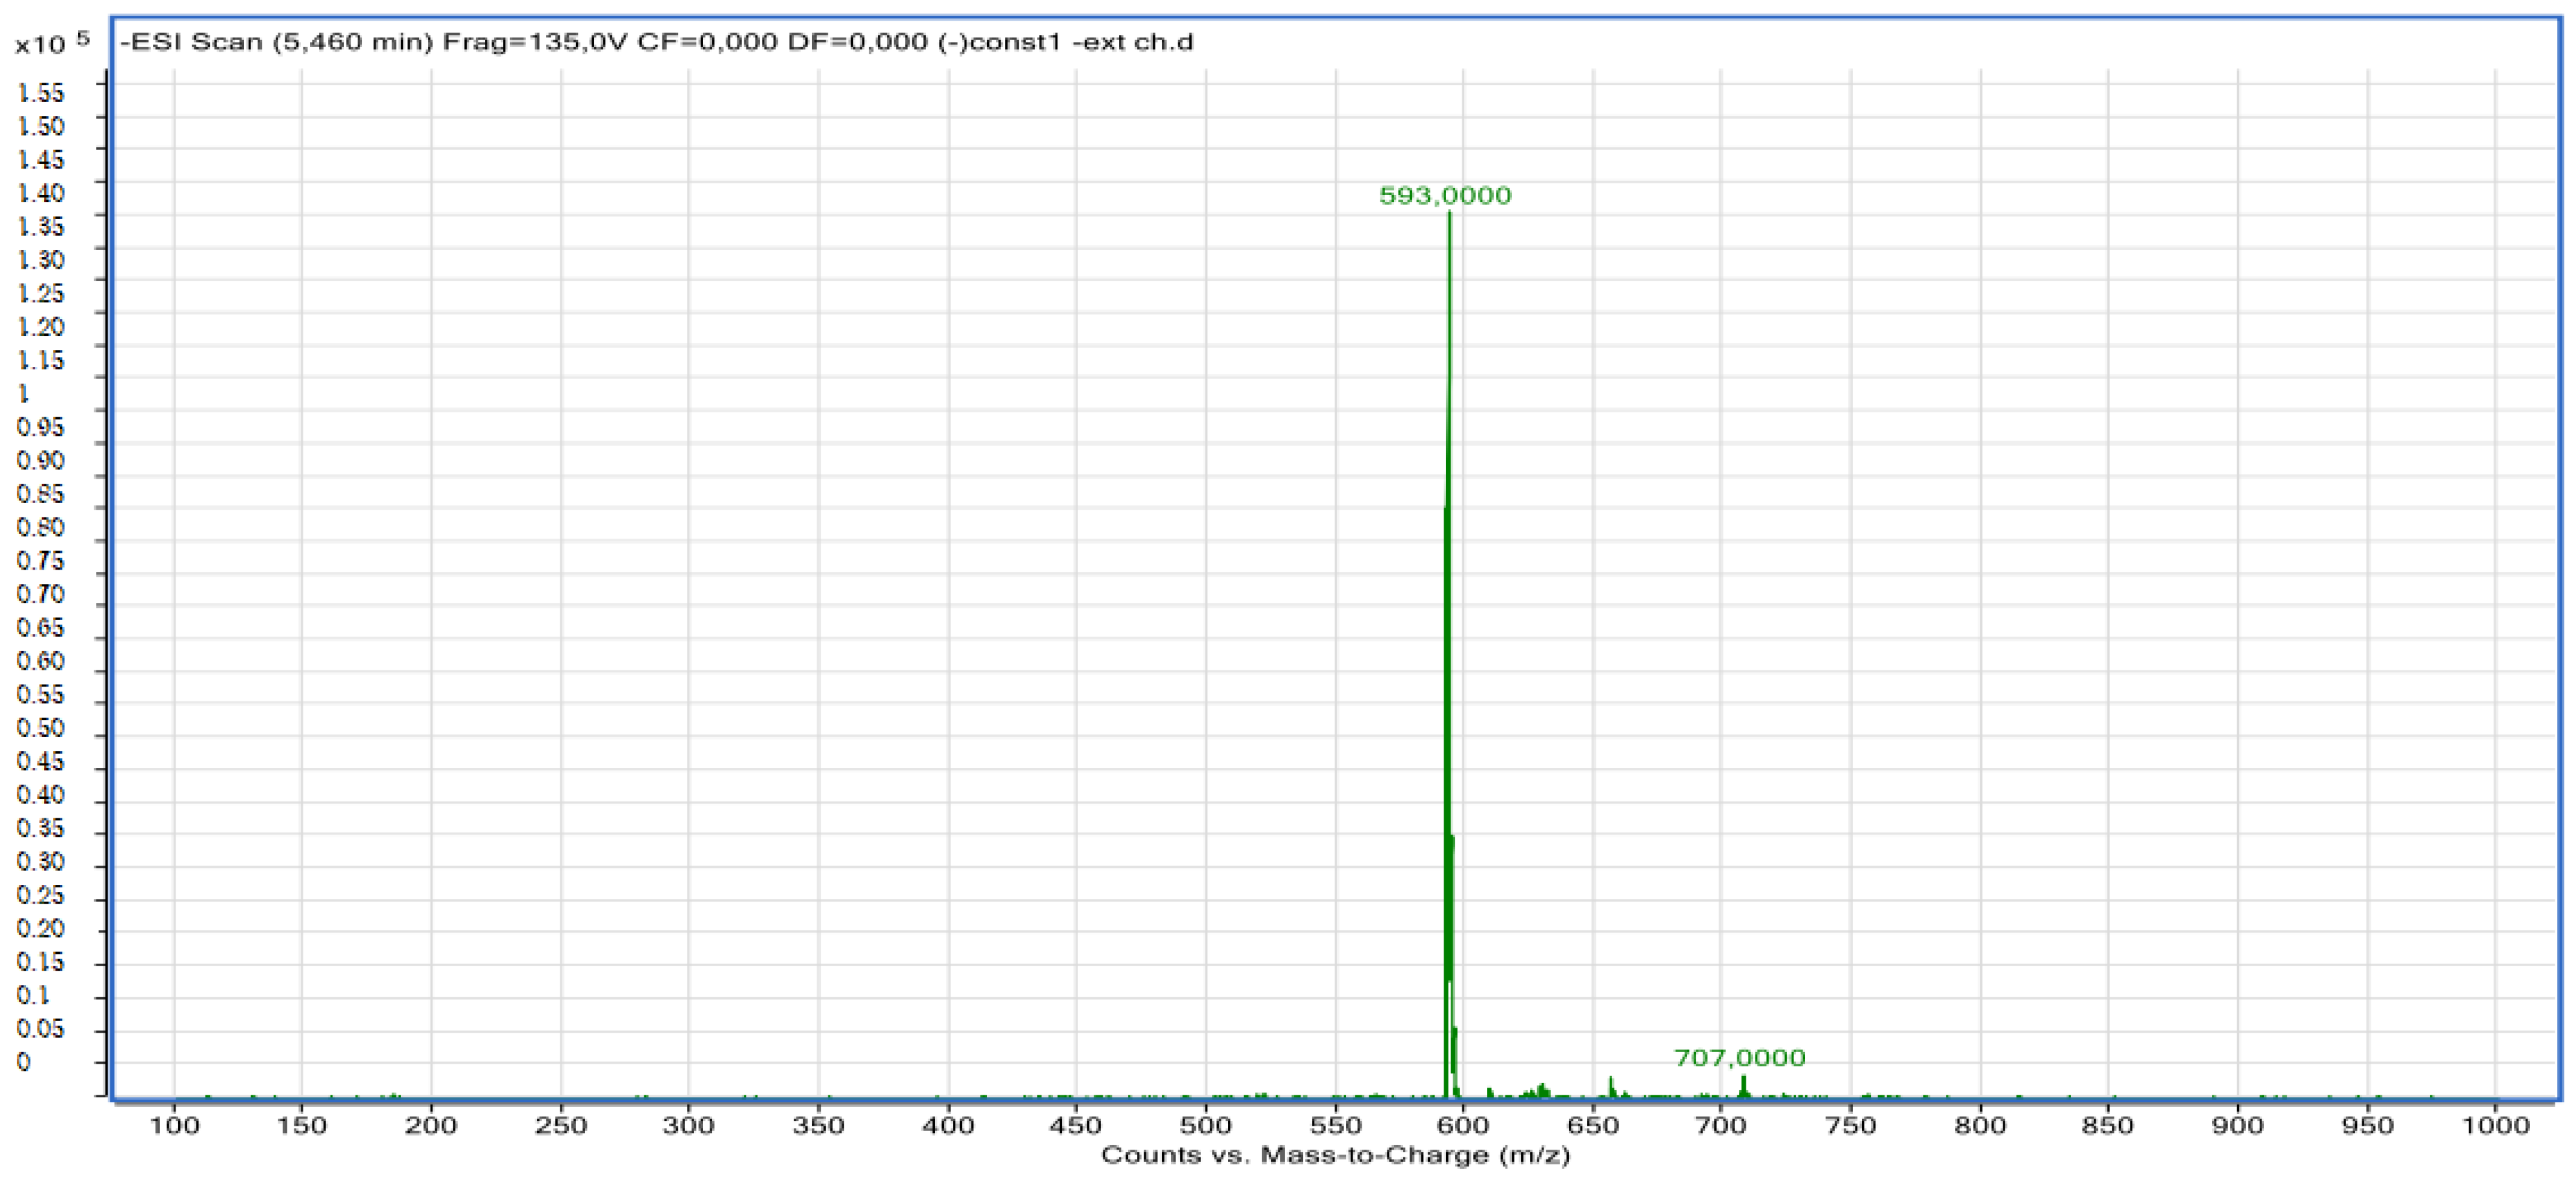Click the 350 tick on m/z axis
The width and height of the screenshot is (2576, 1180).
click(x=818, y=1126)
